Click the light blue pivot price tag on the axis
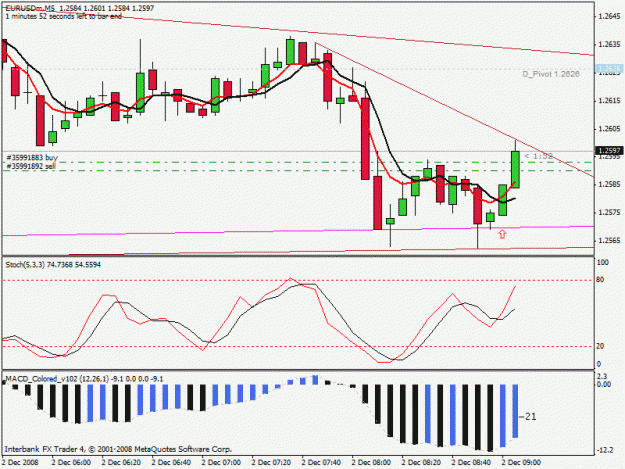This screenshot has height=469, width=625. pos(609,69)
